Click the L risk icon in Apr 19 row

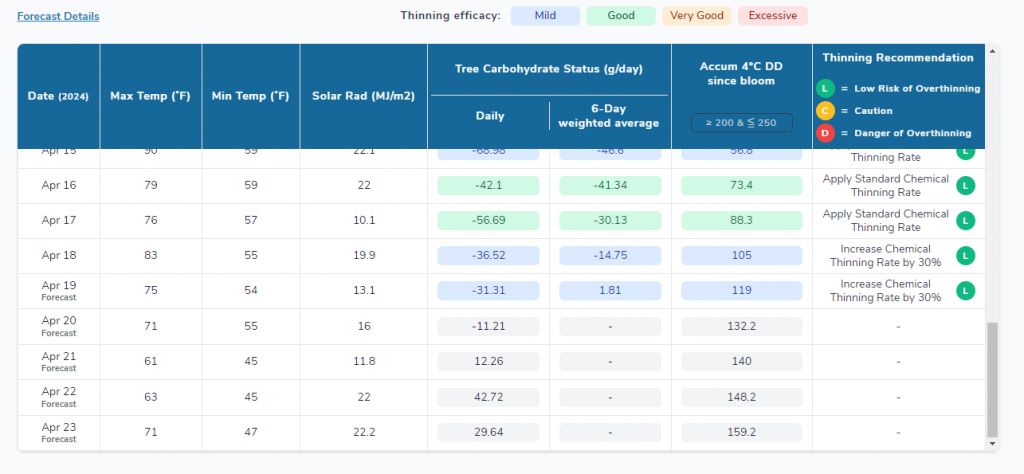pos(965,291)
